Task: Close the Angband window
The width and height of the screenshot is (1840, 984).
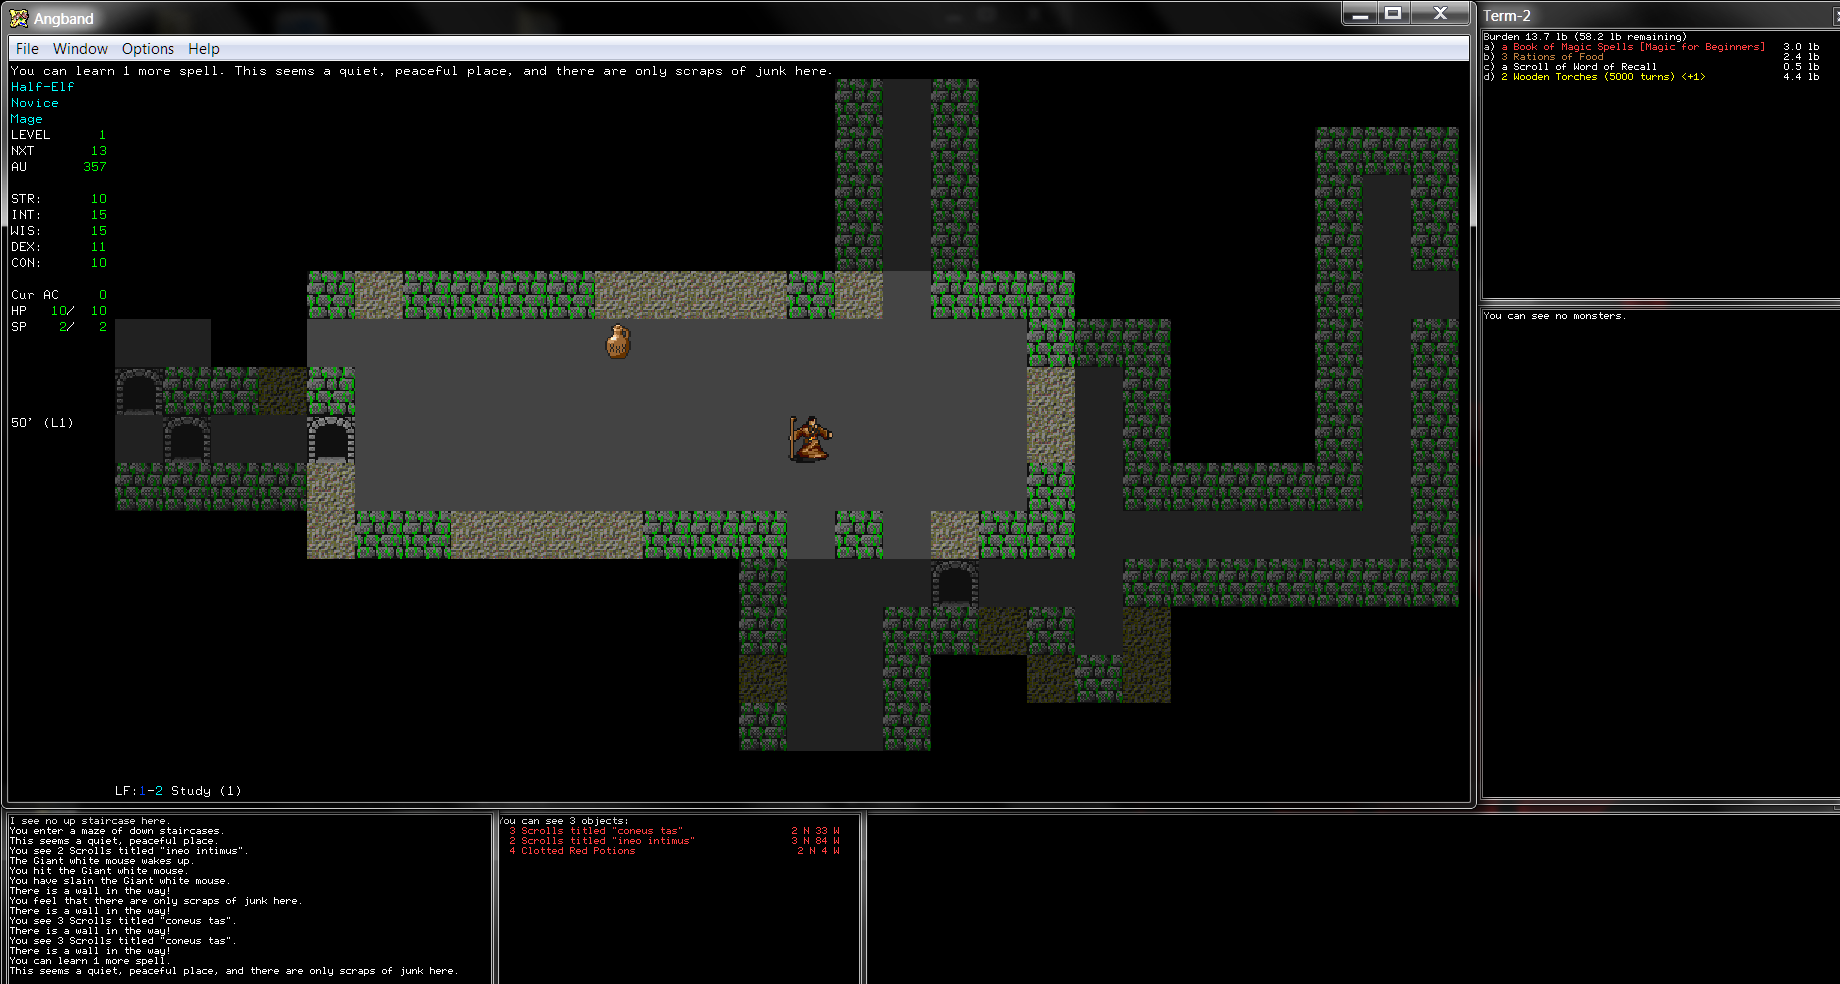Action: 1440,13
